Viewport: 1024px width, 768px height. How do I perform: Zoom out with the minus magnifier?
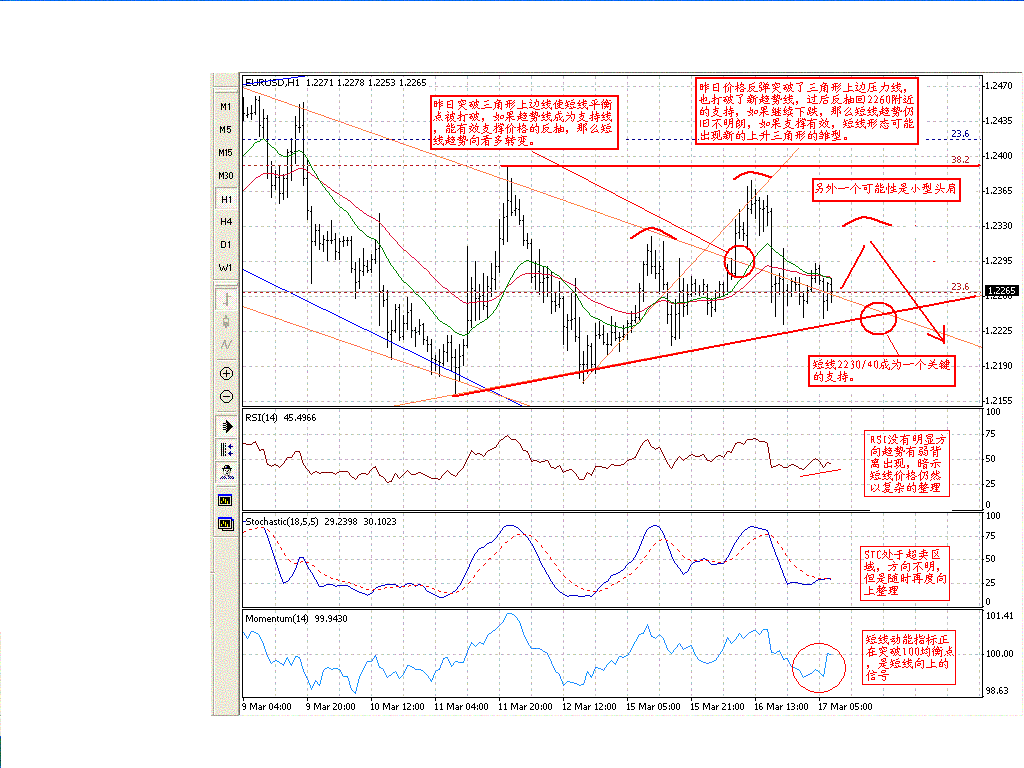click(x=226, y=396)
